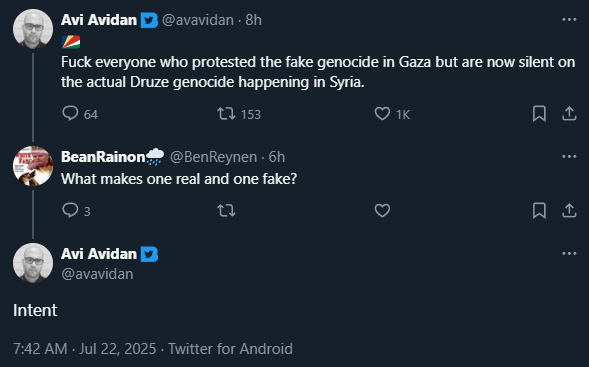Click the 7:42 AM · Jul 22, 2025 timestamp

85,349
